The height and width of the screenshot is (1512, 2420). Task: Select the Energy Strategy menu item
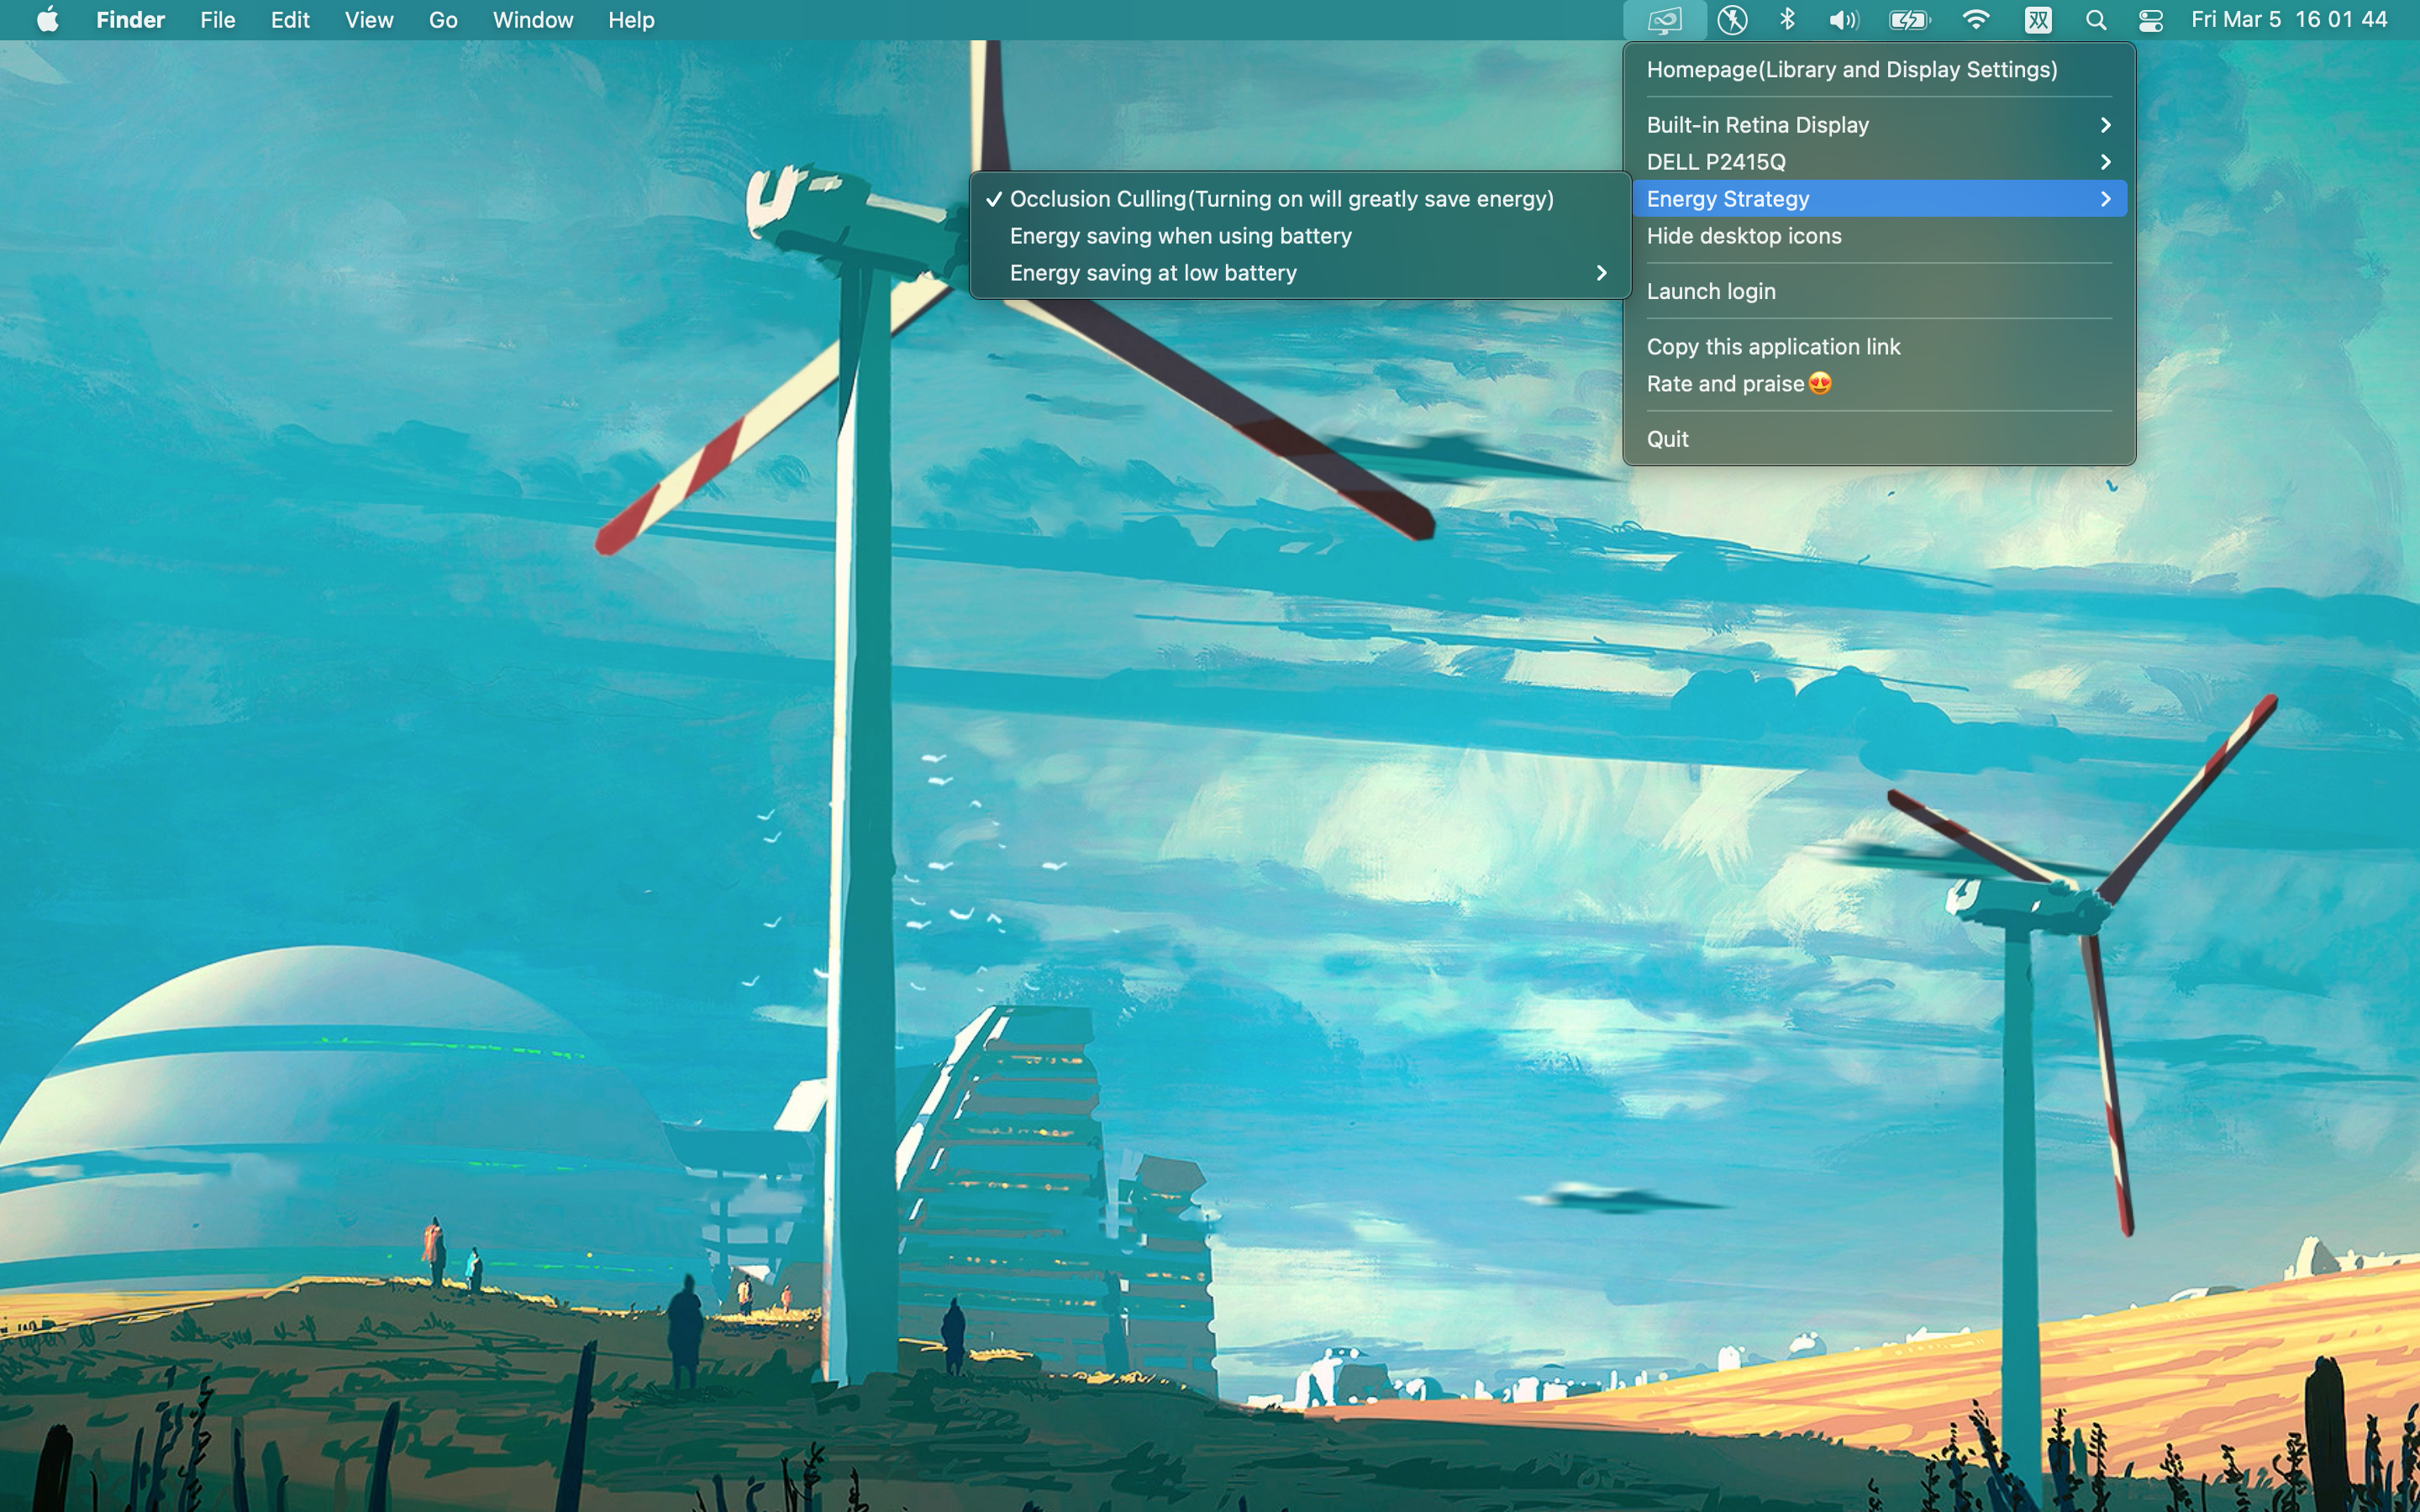[1879, 199]
